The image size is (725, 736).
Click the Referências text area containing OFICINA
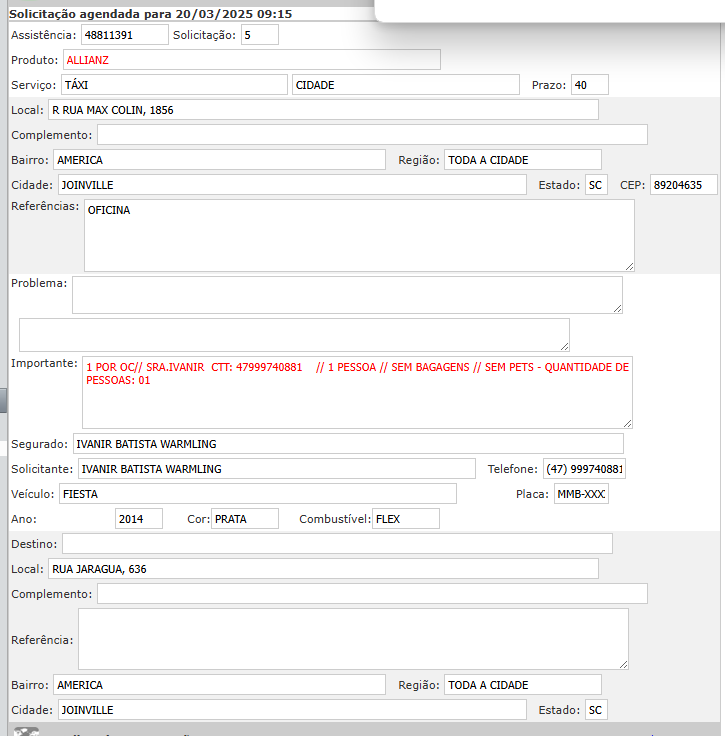358,235
